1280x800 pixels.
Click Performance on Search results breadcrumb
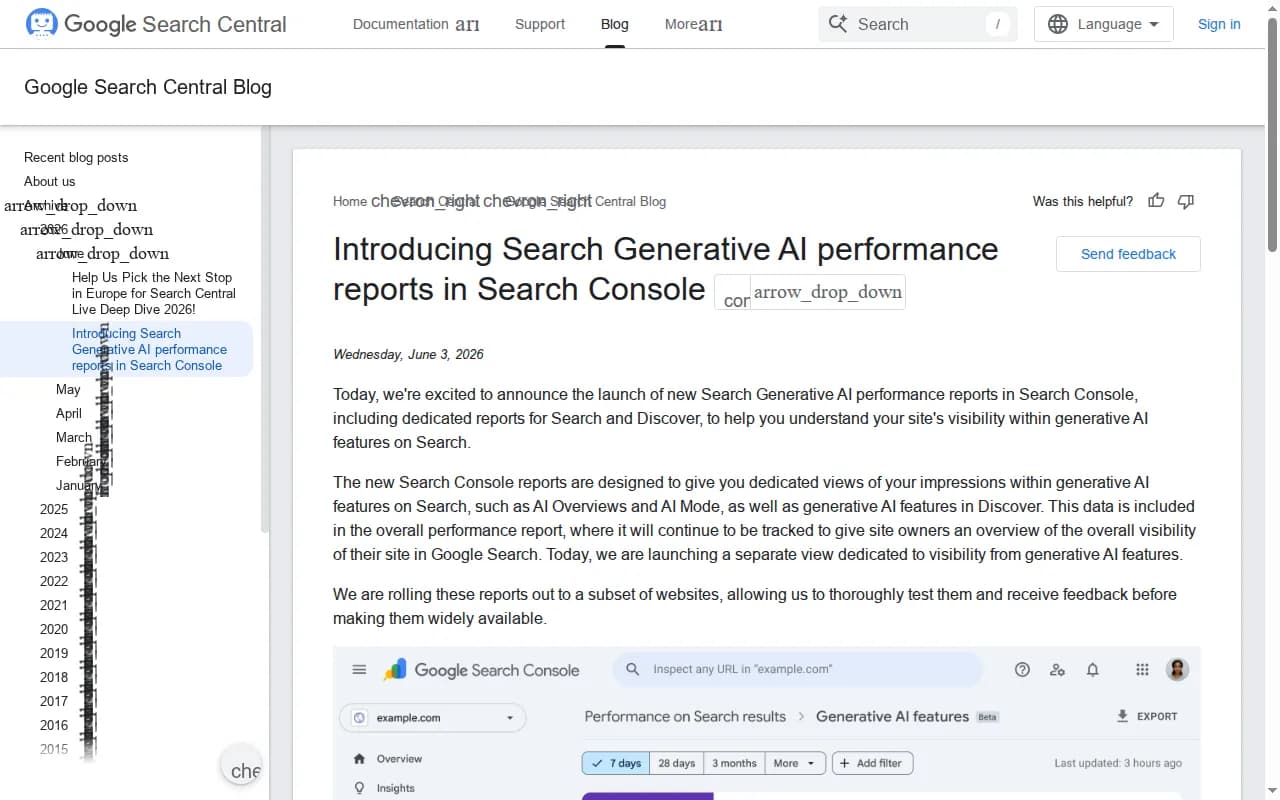point(685,716)
